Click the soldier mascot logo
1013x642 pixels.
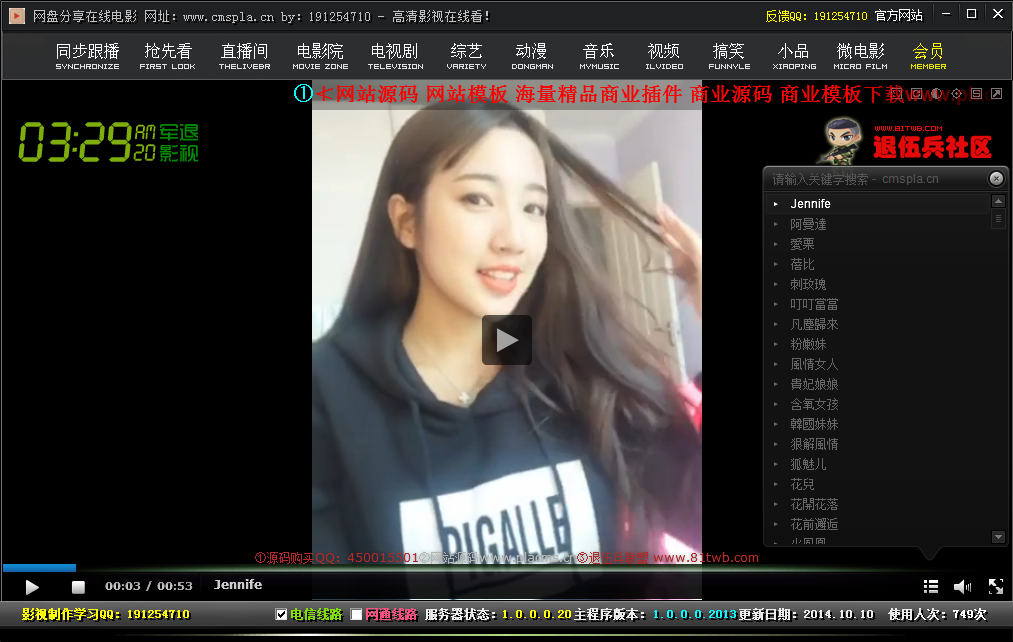[x=840, y=141]
